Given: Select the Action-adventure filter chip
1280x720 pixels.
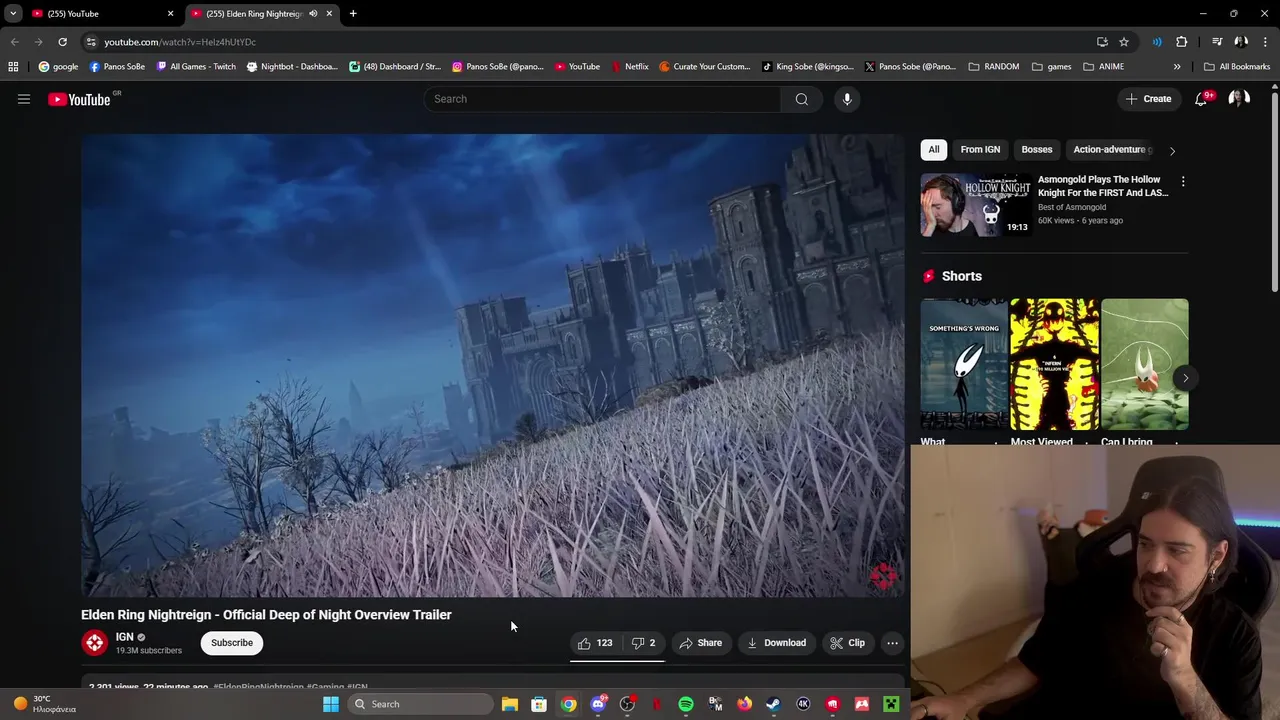Looking at the screenshot, I should pos(1109,150).
